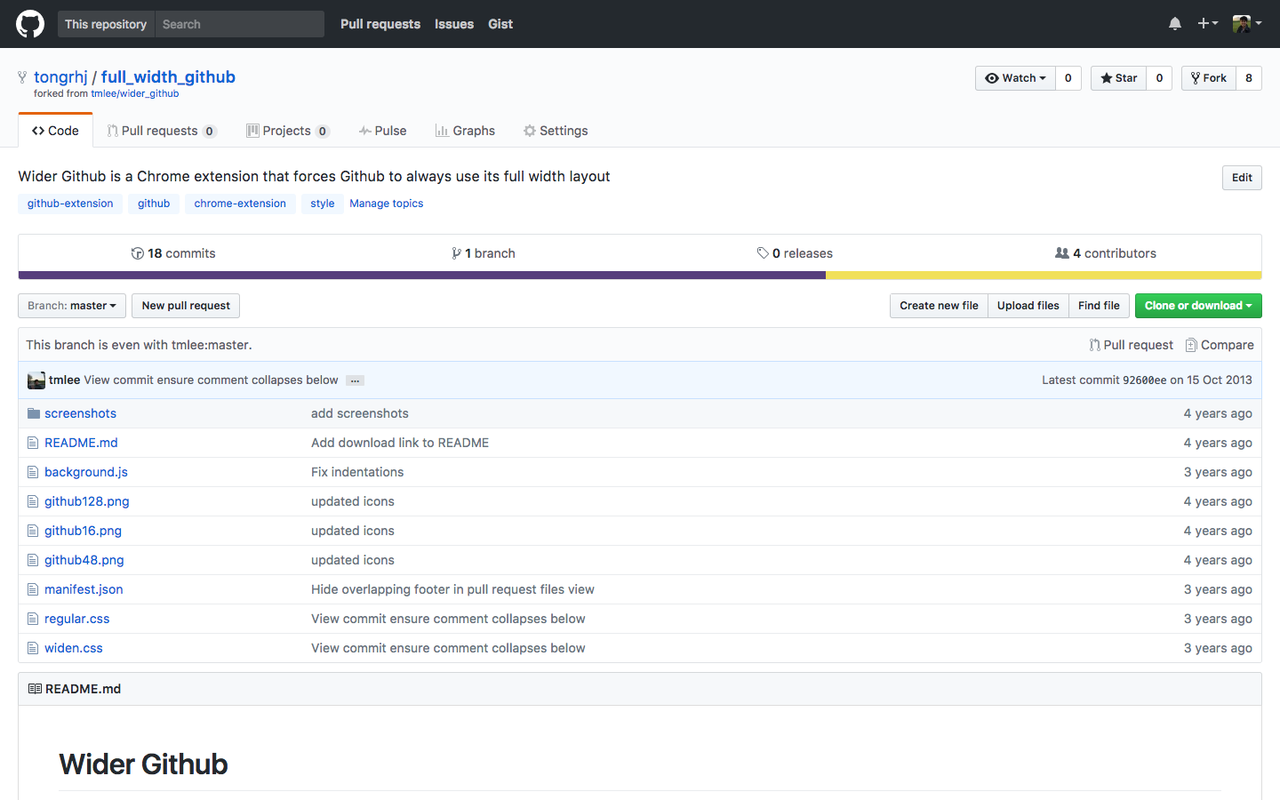Click the Pull request icon in branch bar
This screenshot has height=800, width=1280.
1094,345
